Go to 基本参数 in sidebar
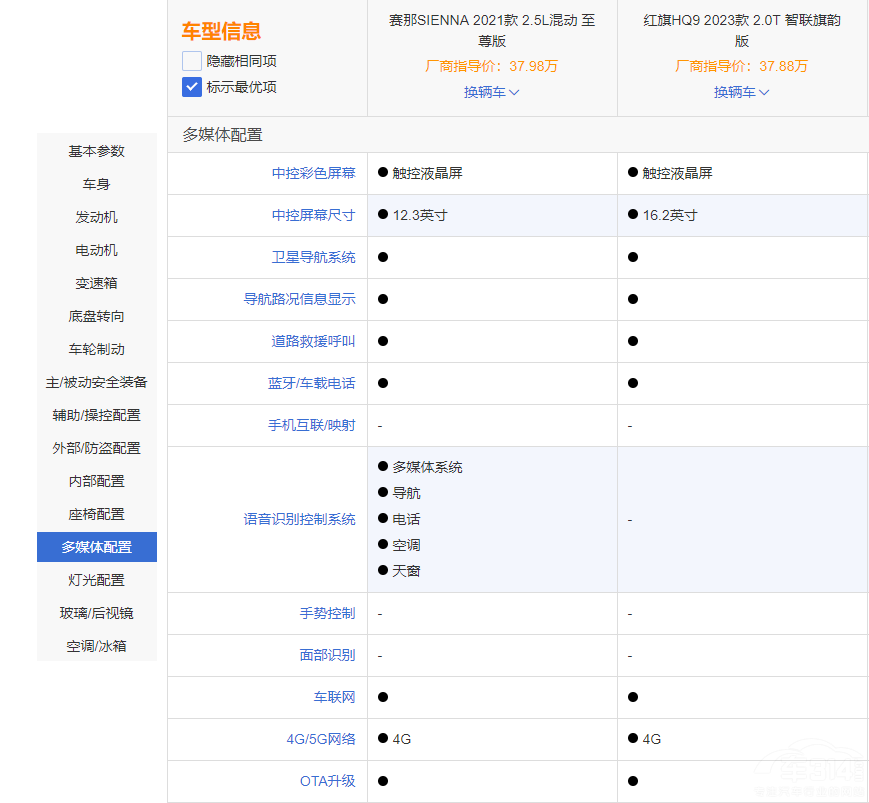This screenshot has width=869, height=803. tap(97, 151)
